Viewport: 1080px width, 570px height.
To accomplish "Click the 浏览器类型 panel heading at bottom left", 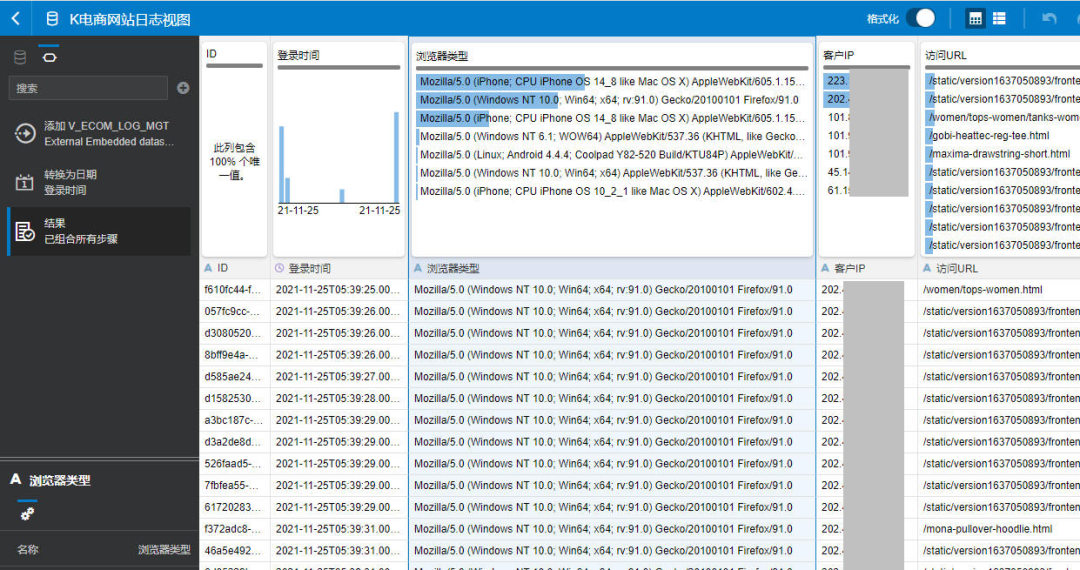I will (60, 481).
